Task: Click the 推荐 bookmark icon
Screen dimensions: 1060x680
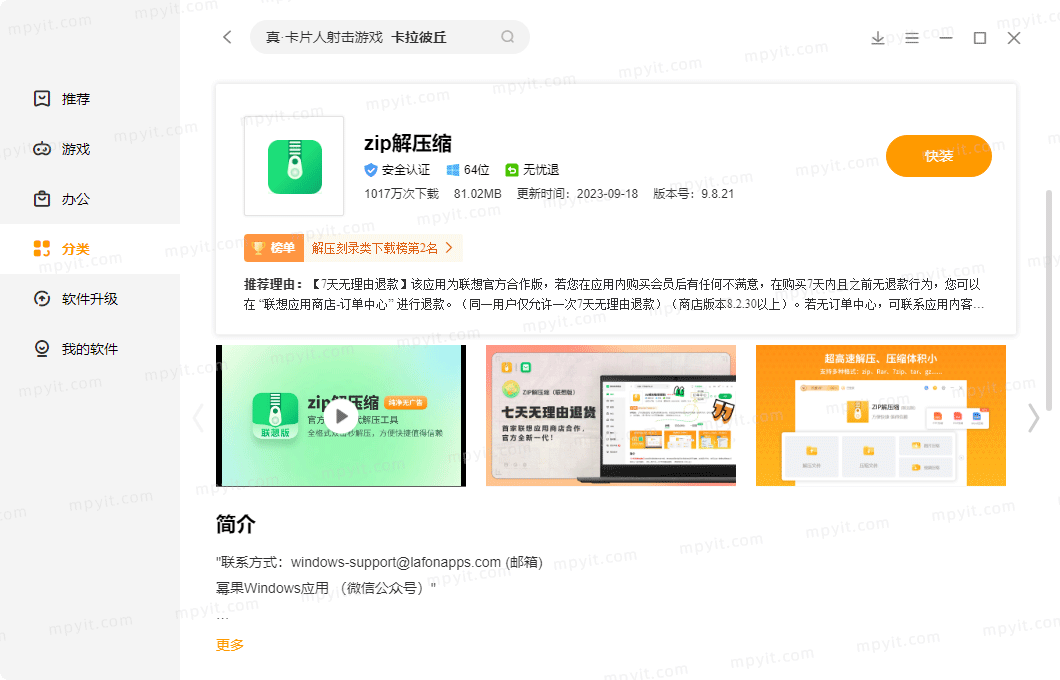Action: [42, 99]
